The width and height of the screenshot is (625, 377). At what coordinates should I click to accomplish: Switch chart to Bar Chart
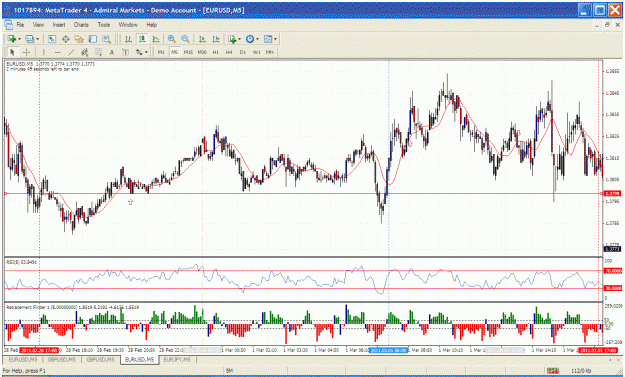128,39
